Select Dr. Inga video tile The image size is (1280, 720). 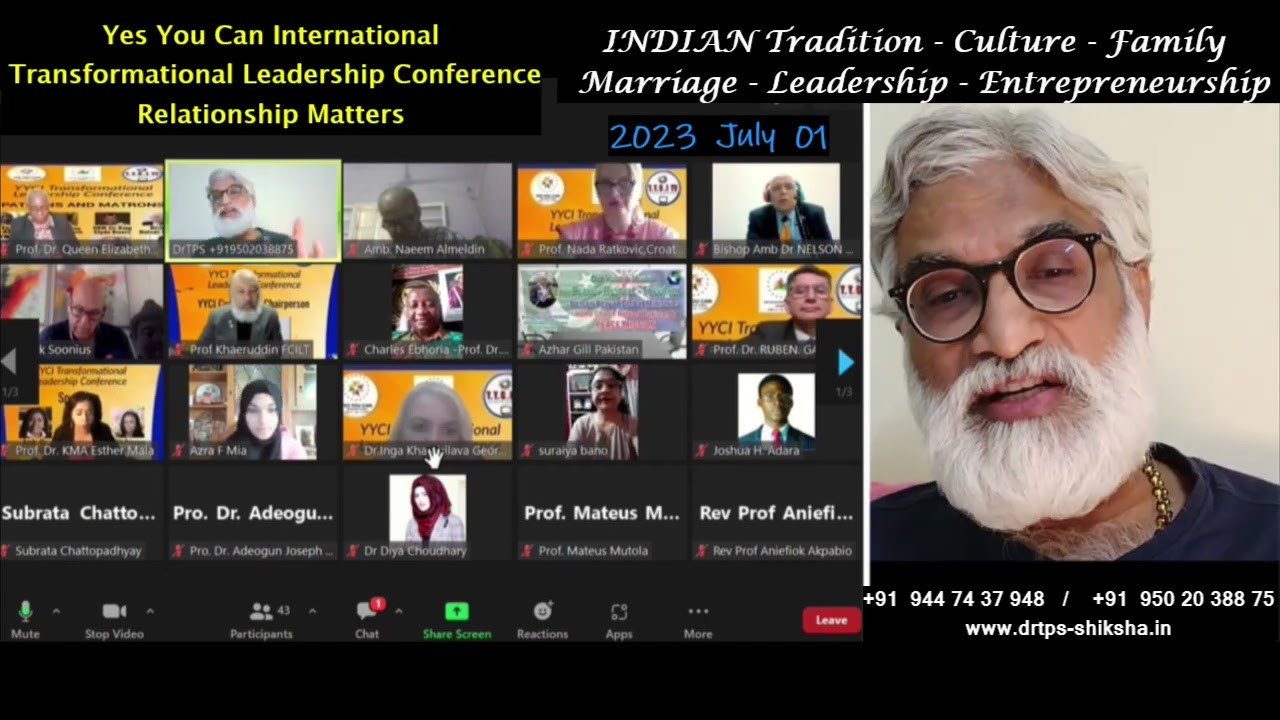coord(427,412)
